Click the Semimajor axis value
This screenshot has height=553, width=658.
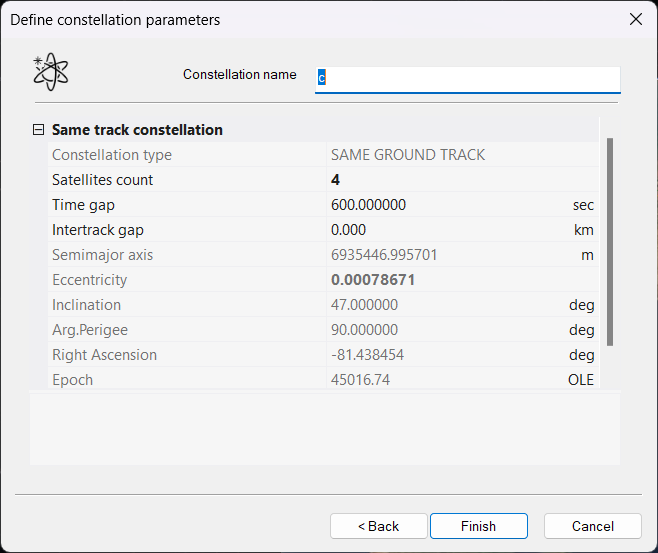(440, 255)
